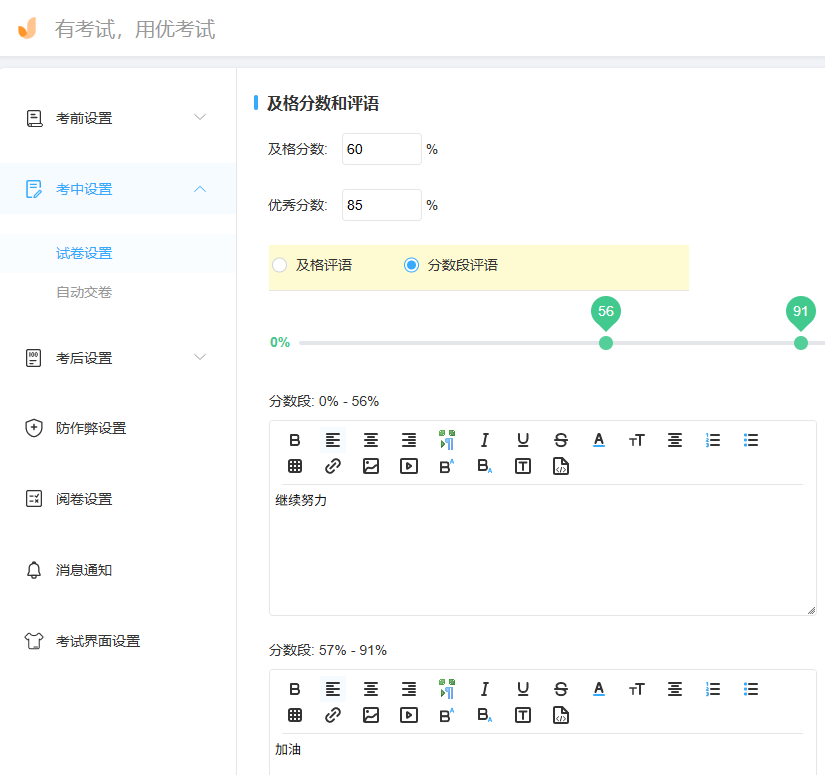Select the italic formatting icon

click(x=484, y=440)
